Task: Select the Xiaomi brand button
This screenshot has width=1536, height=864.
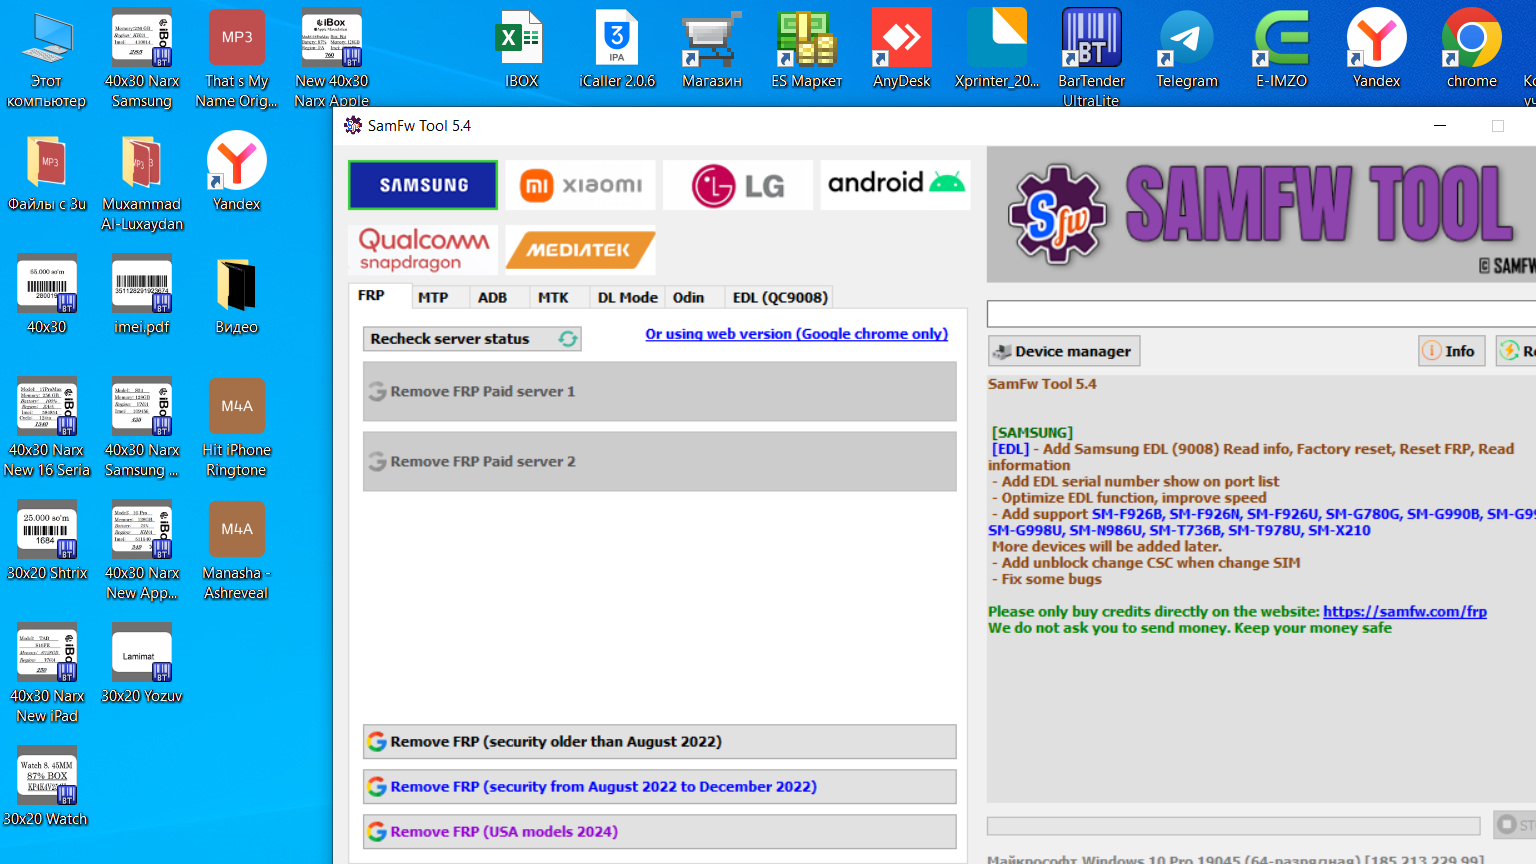Action: click(x=581, y=185)
